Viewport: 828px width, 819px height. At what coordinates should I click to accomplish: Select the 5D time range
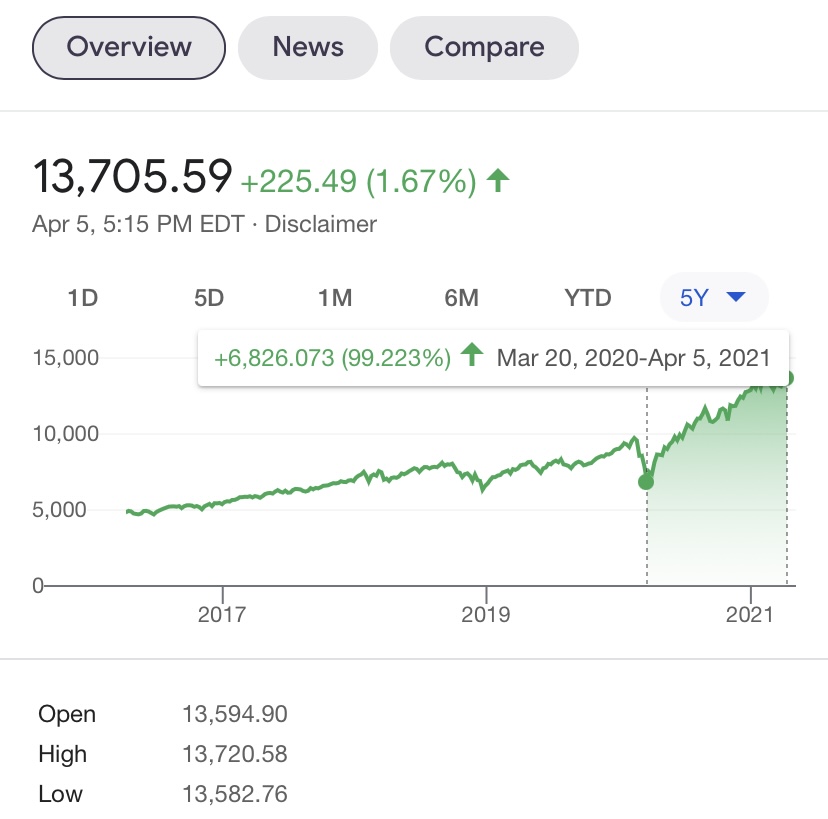coord(209,298)
